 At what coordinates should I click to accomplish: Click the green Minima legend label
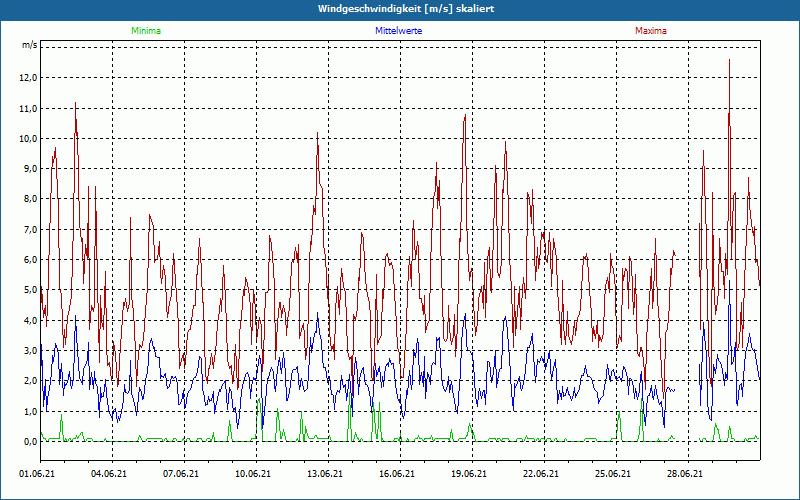click(x=146, y=31)
